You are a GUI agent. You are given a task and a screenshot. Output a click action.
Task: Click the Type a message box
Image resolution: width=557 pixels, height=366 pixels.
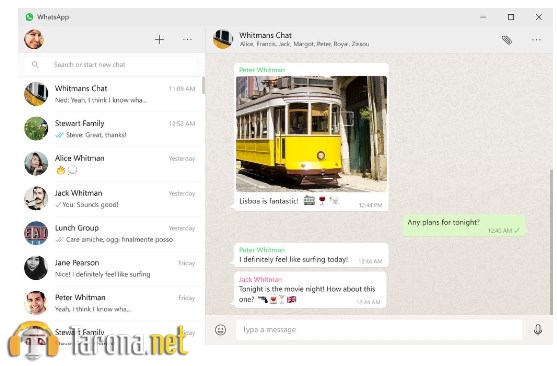(379, 330)
